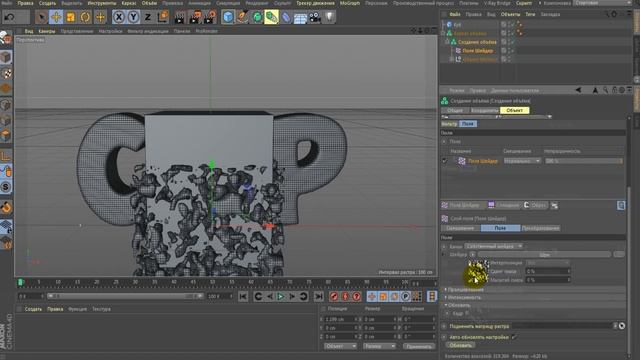Toggle the X axis lock
Viewport: 640px width, 360px height.
click(118, 17)
